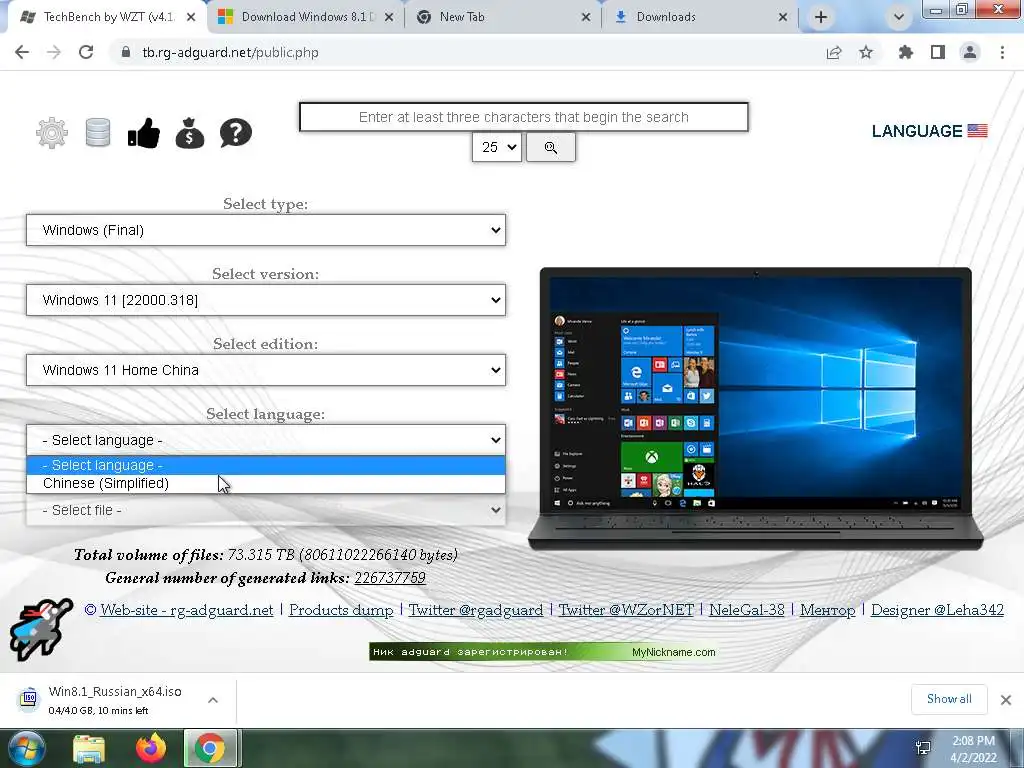Screen dimensions: 1024x768
Task: Click the Windows Start orb
Action: (x=27, y=748)
